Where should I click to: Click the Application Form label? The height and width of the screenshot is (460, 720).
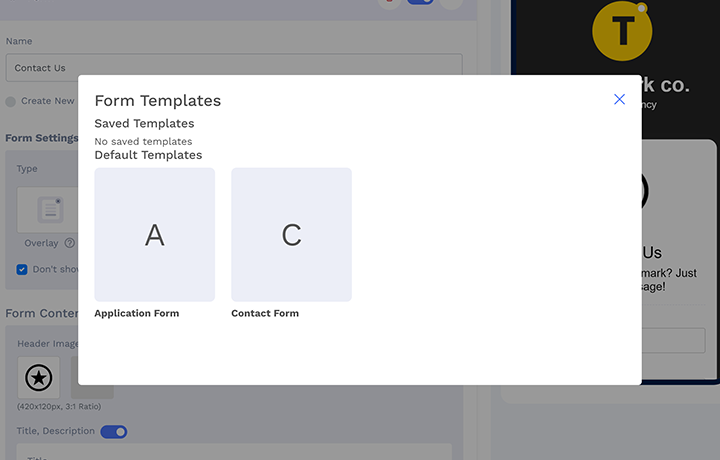pos(137,313)
